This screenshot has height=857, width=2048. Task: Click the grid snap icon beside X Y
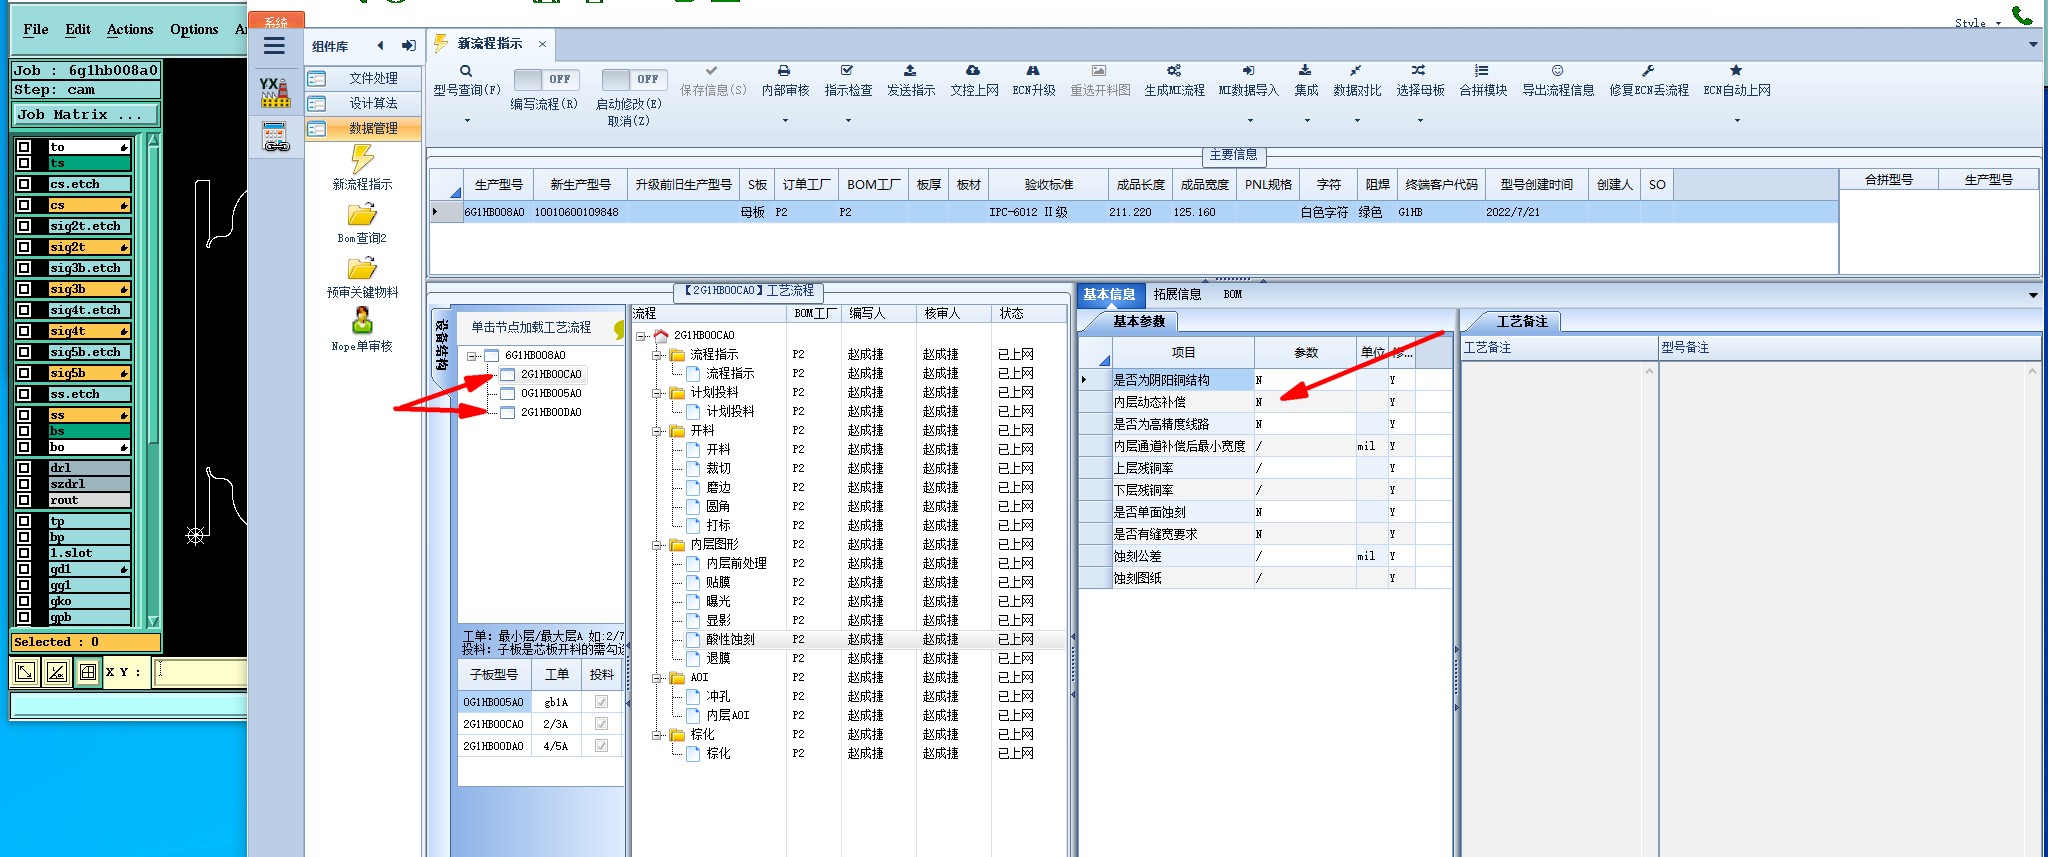(x=88, y=672)
